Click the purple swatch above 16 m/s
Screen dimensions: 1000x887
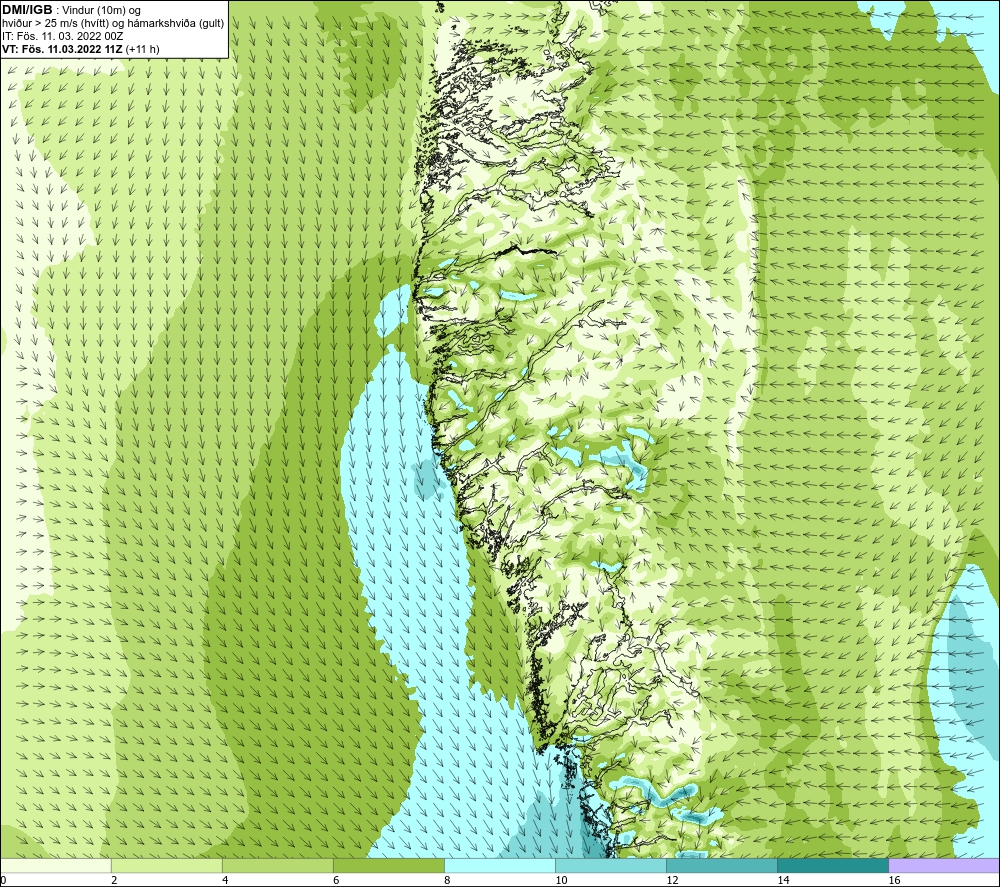pos(944,865)
